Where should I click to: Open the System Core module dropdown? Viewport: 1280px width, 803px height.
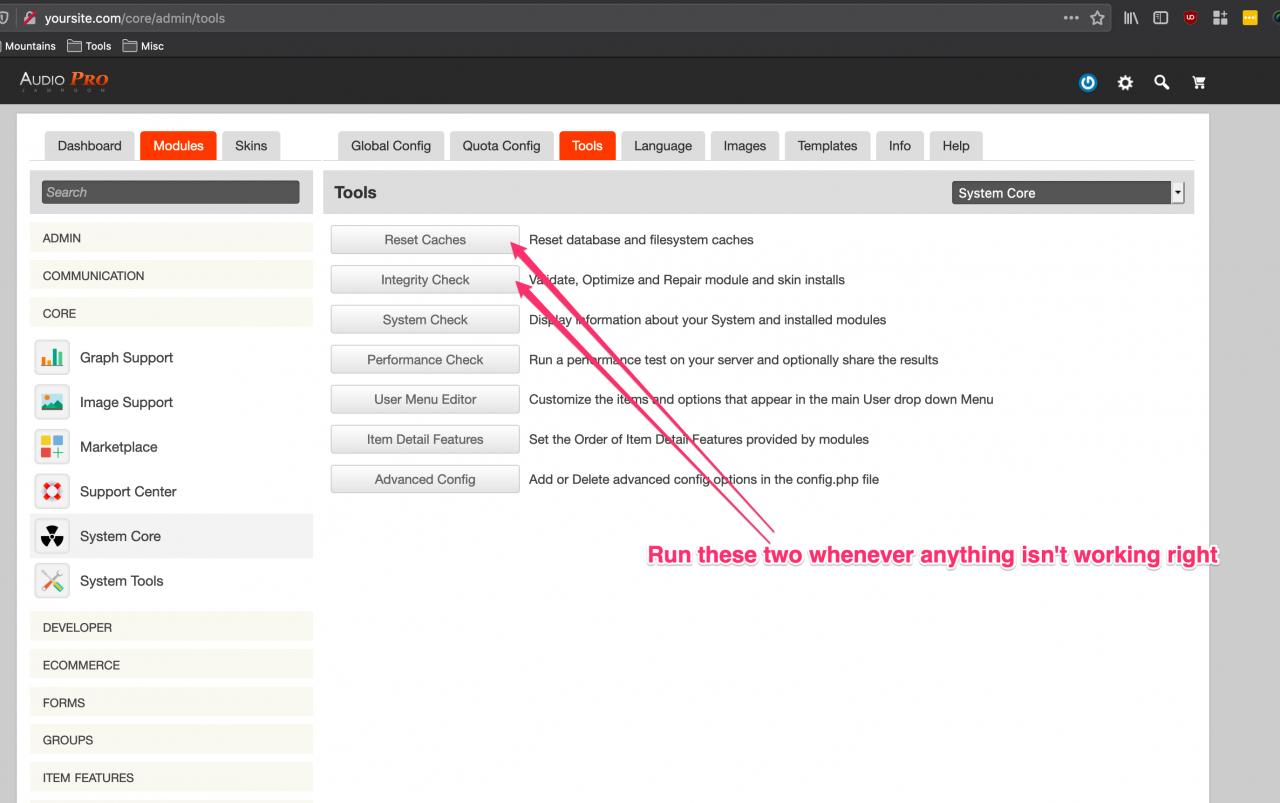click(x=1067, y=193)
